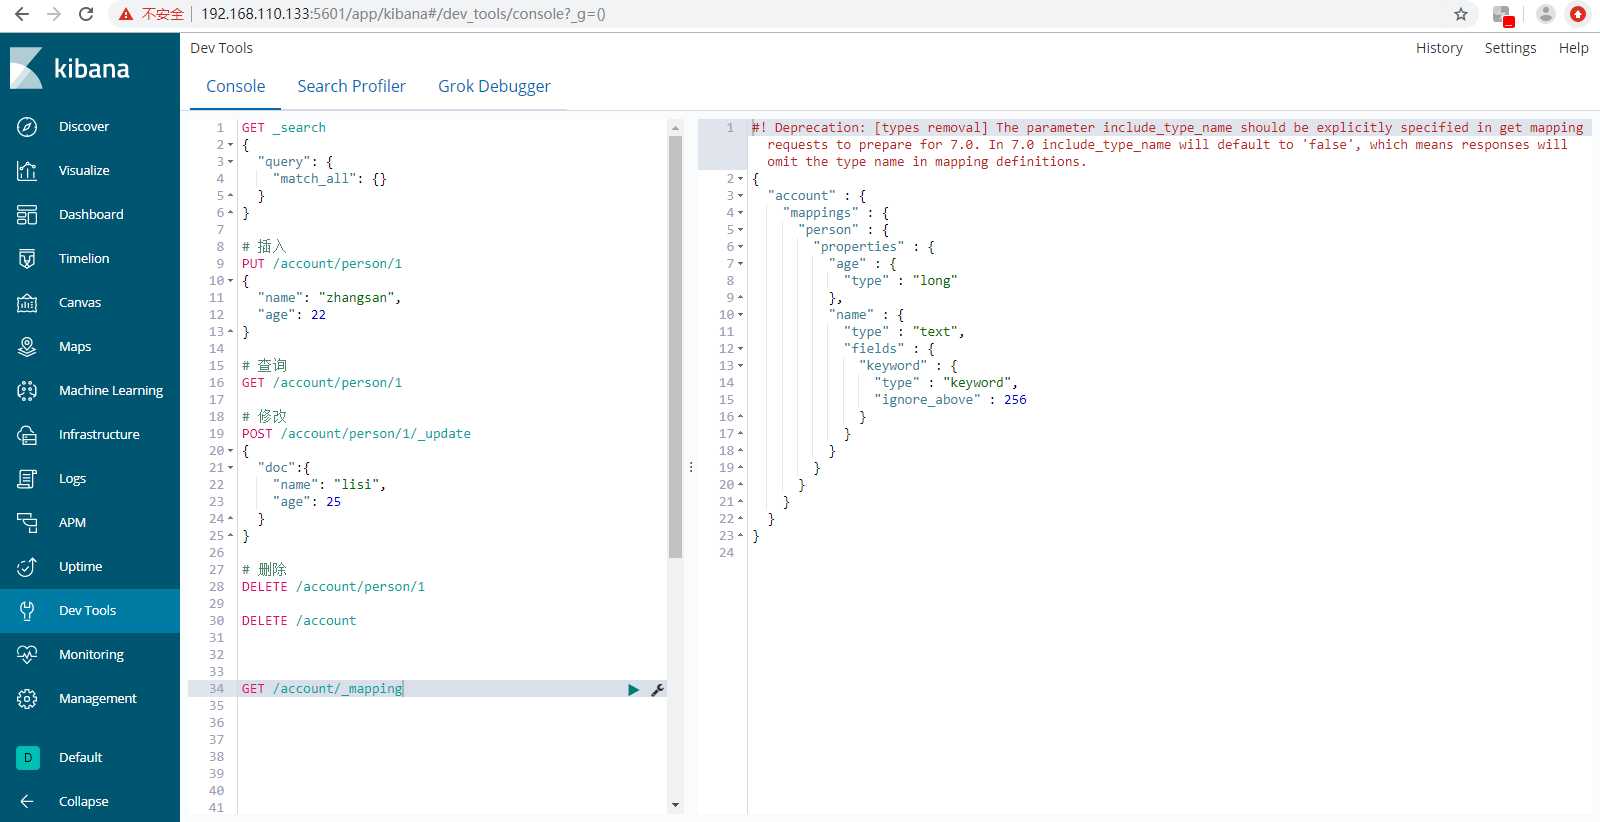Open the Machine Learning icon

[27, 391]
